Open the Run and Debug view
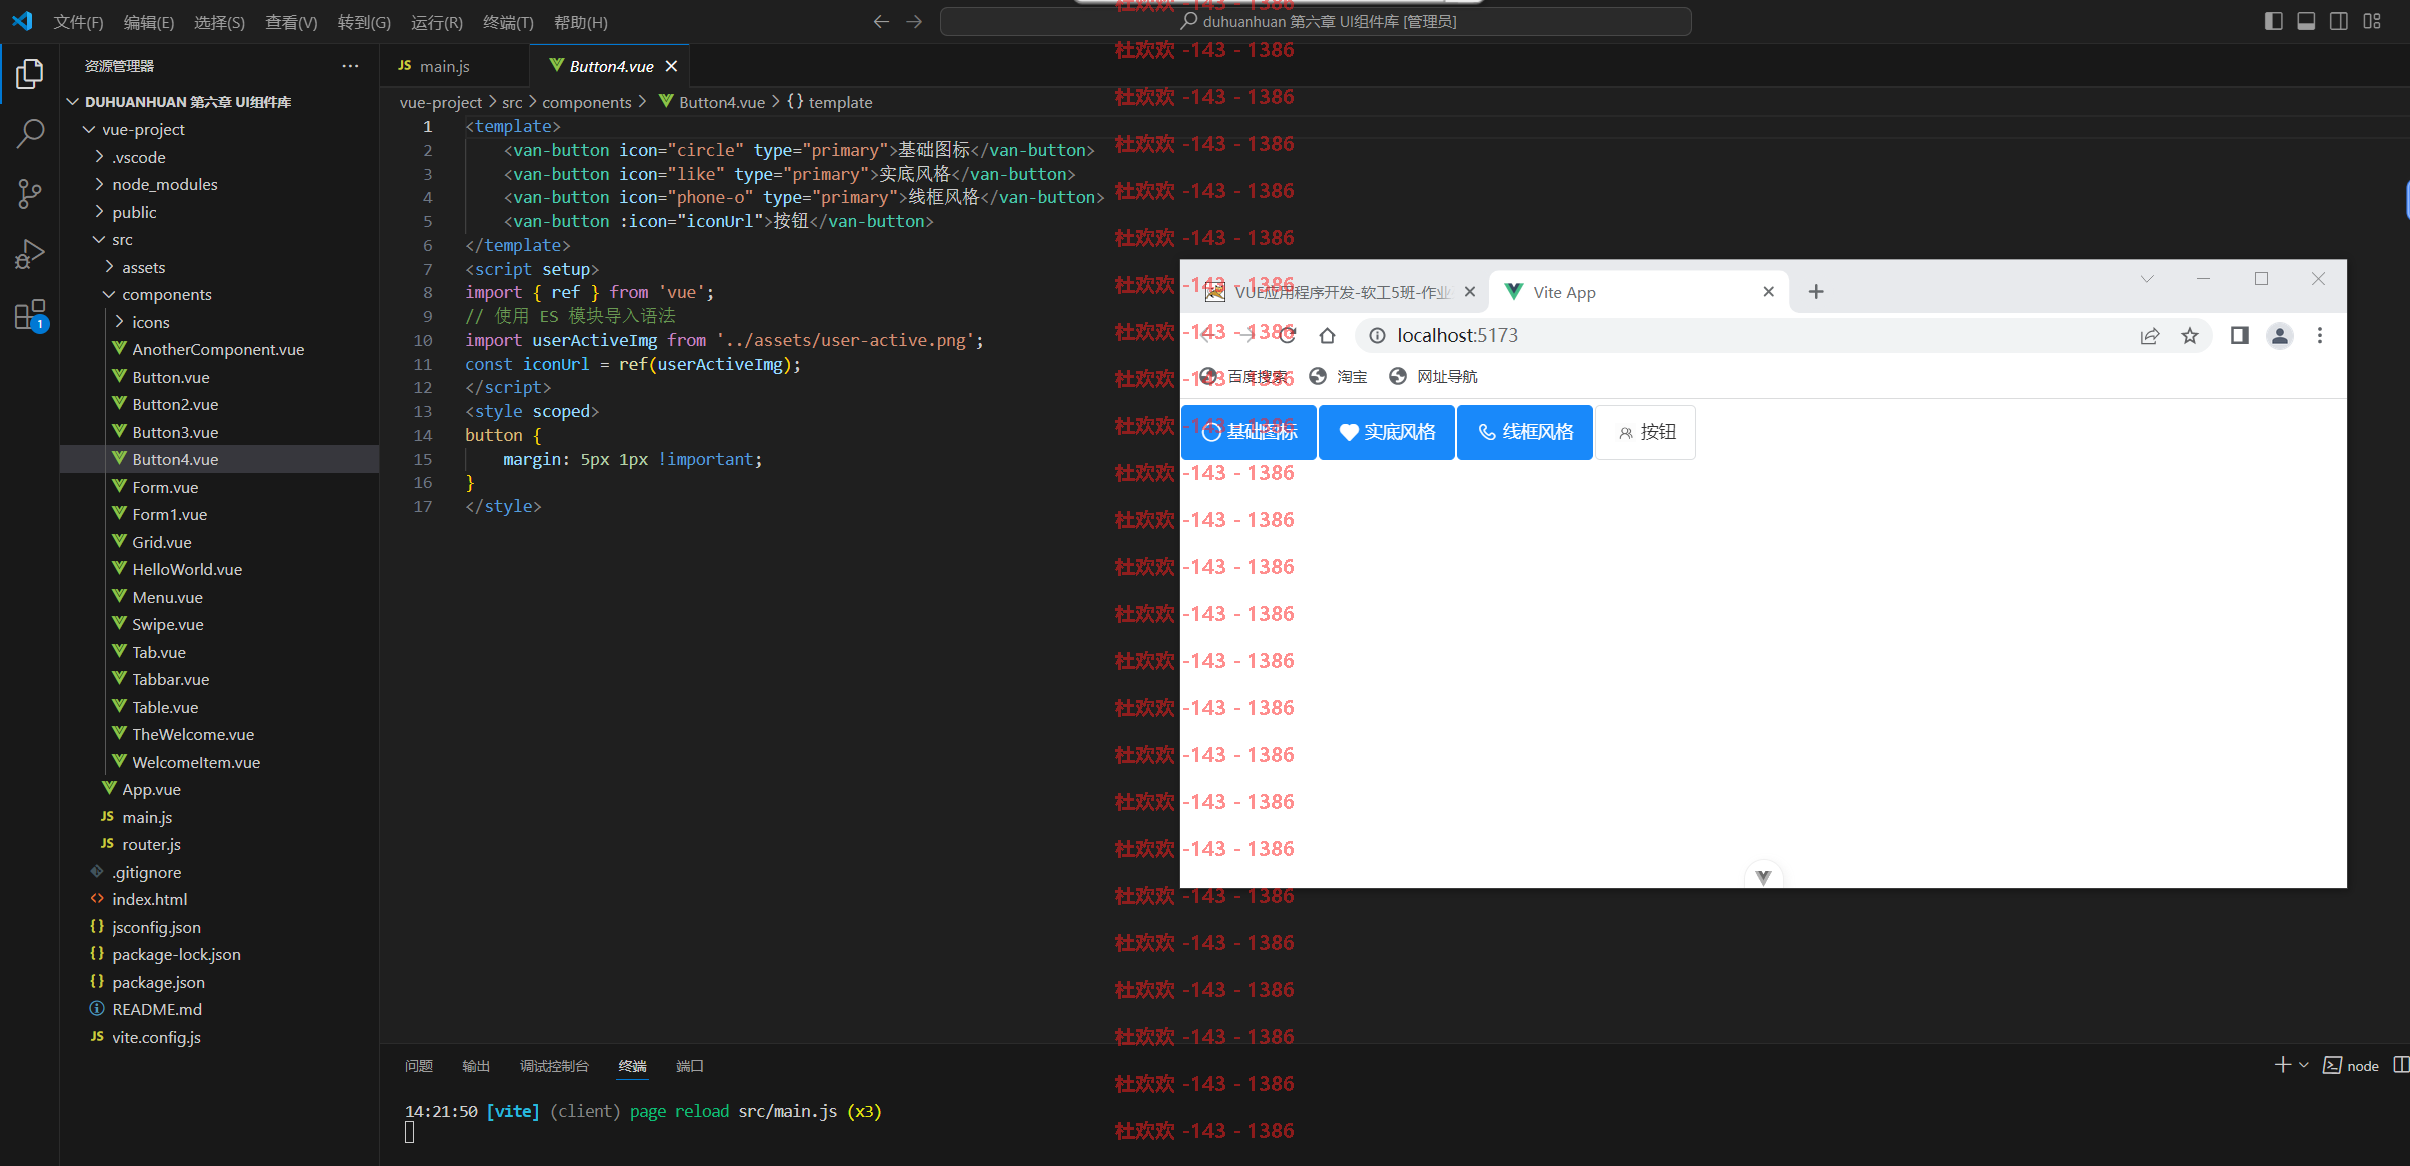The height and width of the screenshot is (1166, 2410). tap(30, 254)
